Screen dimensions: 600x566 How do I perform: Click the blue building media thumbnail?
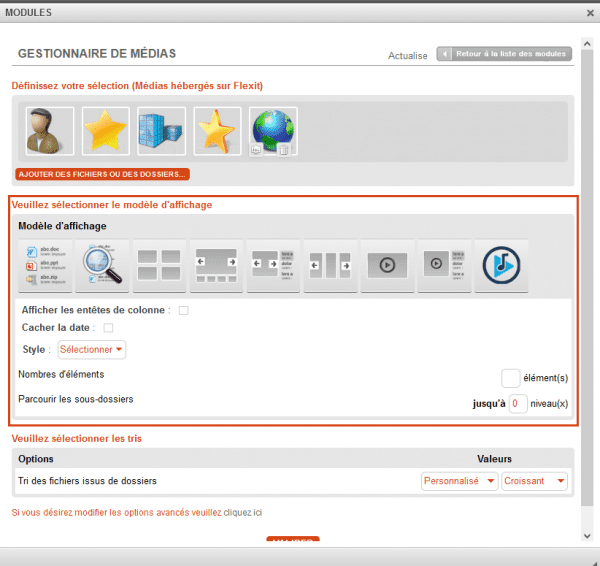[160, 132]
